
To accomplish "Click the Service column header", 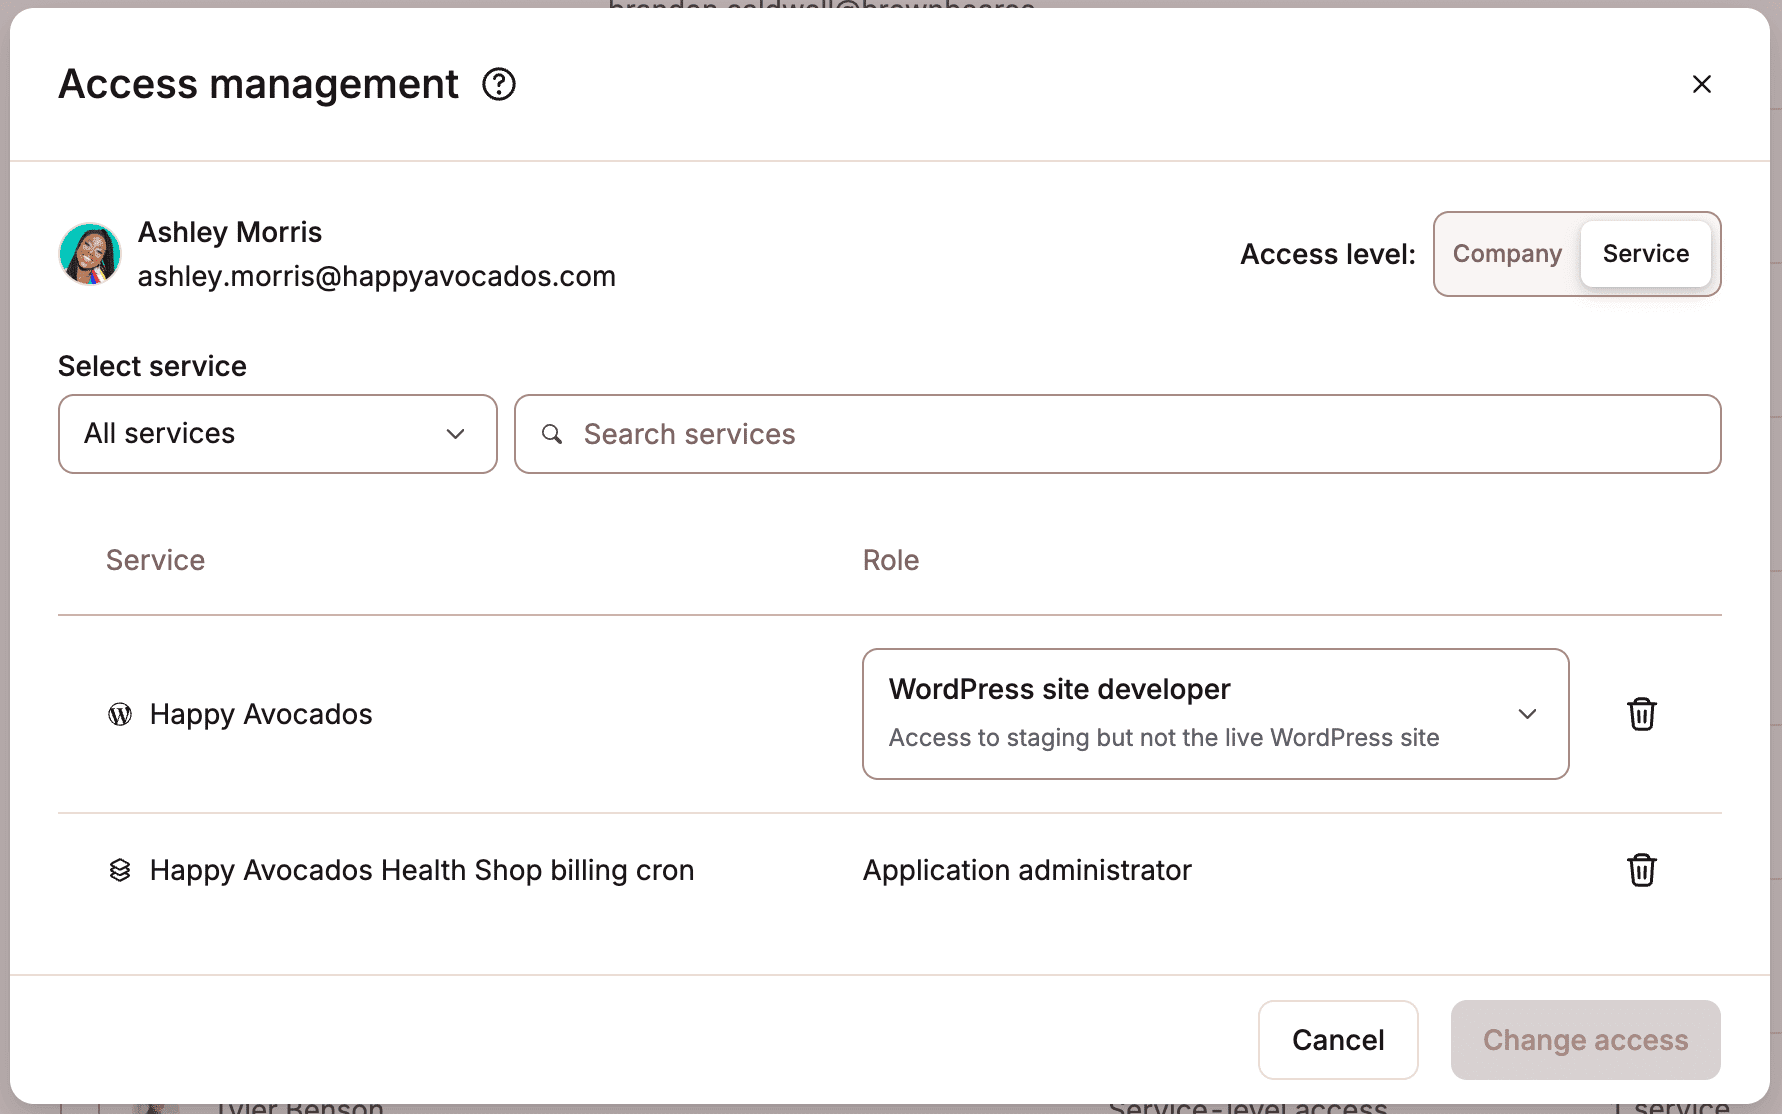I will coord(155,560).
